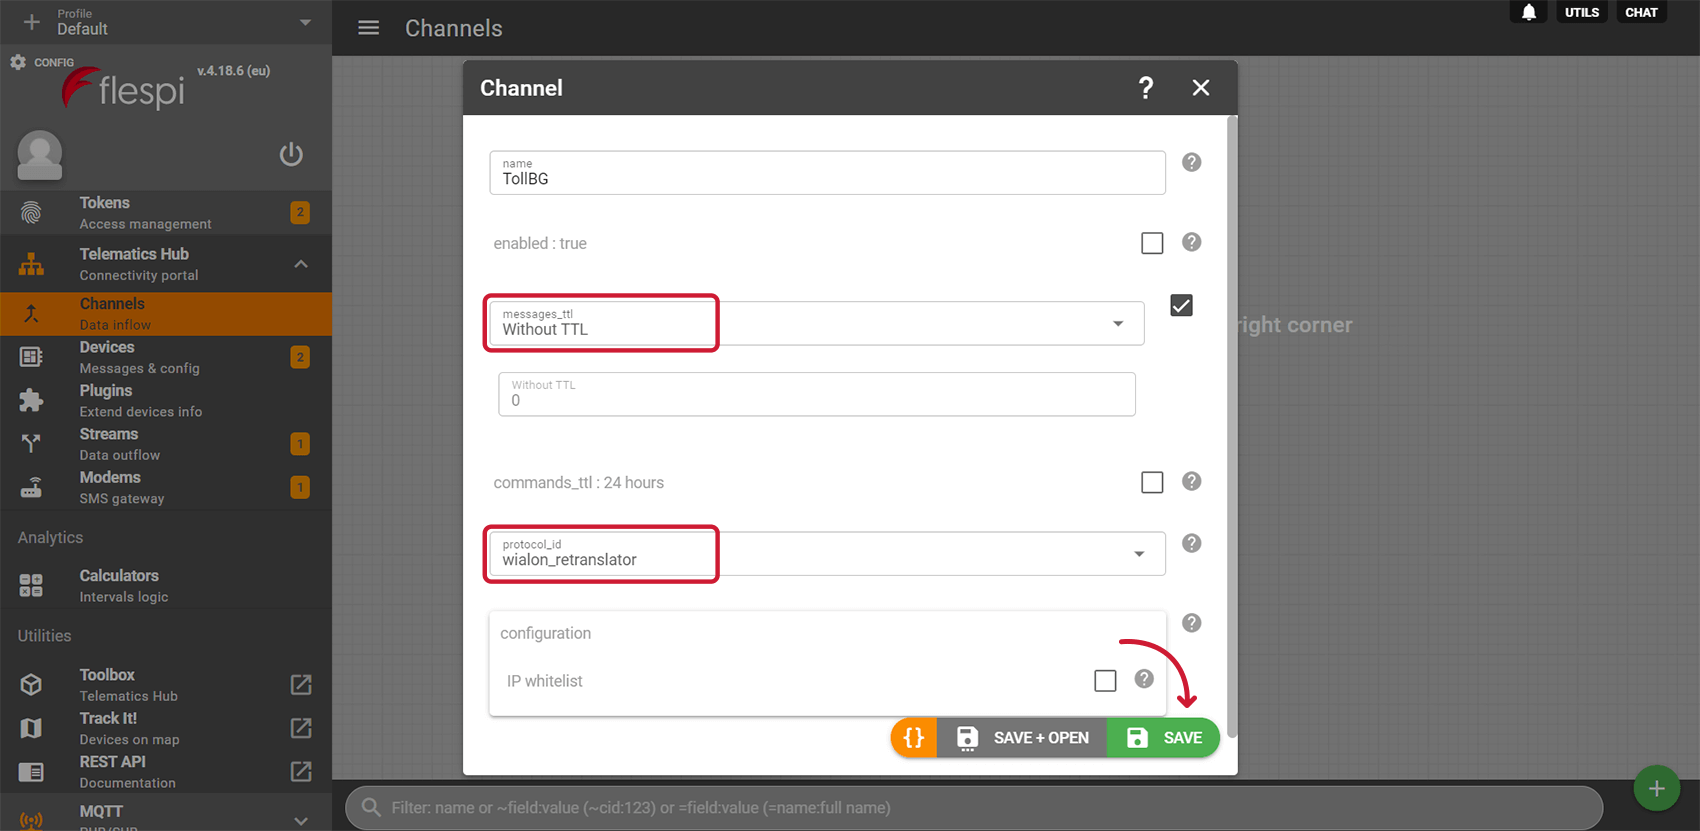Click the plus icon beside Profile

[31, 22]
